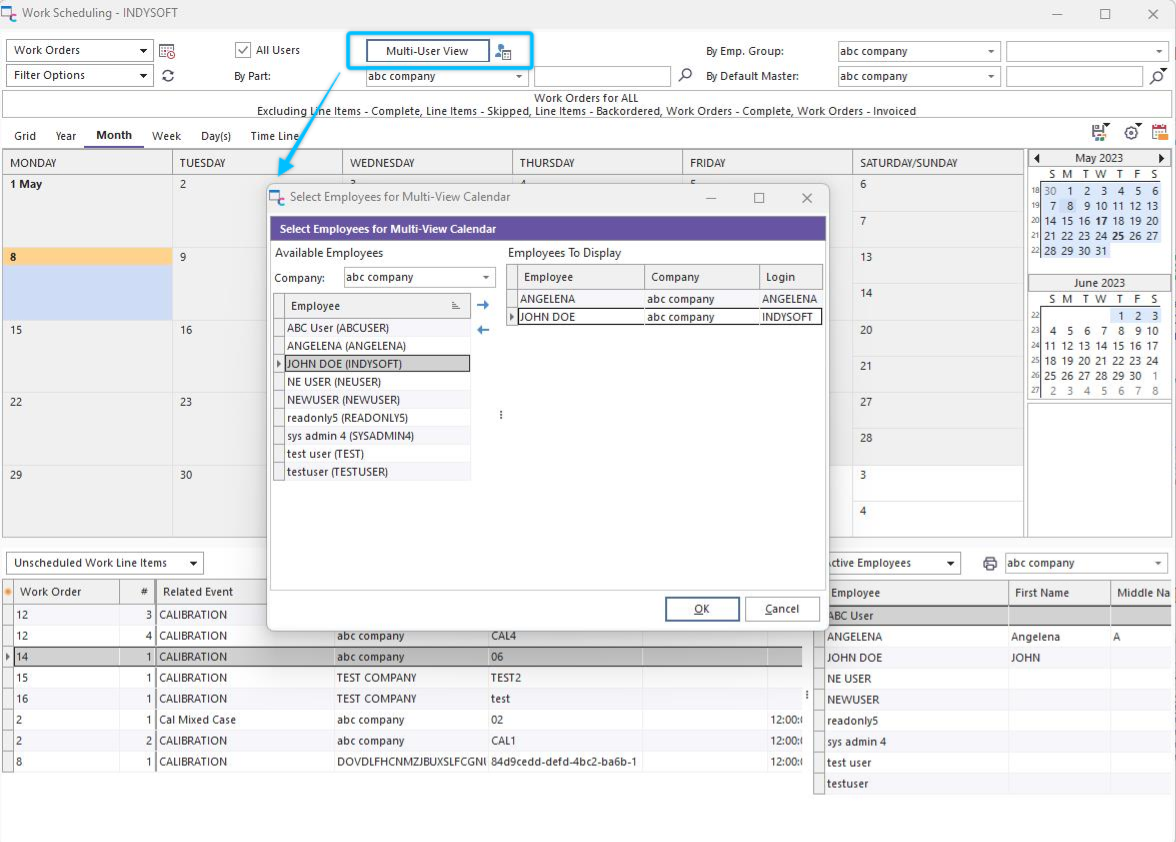Switch to the Time Line tab
Screen dimensions: 1176x842
274,136
